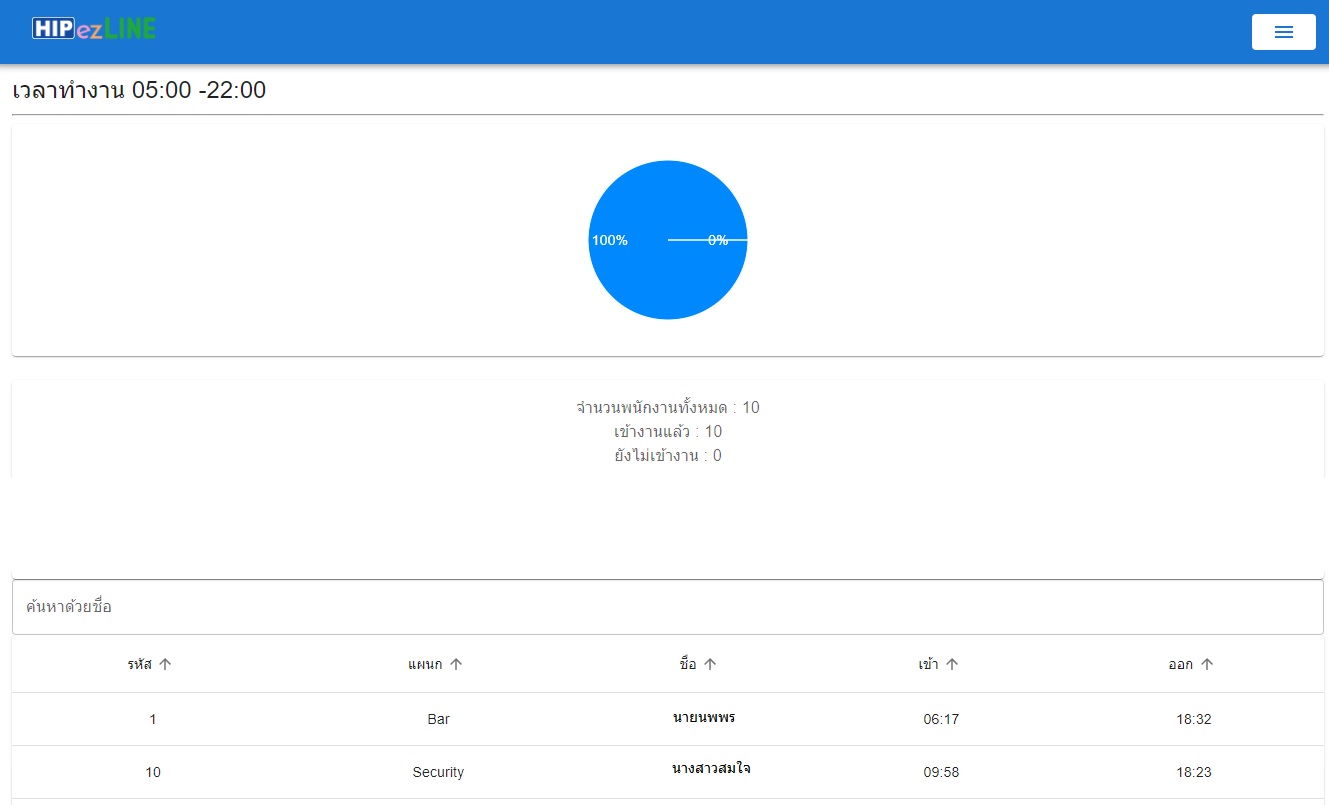Click the ชื่อ column header text
This screenshot has height=805, width=1329.
coord(688,664)
